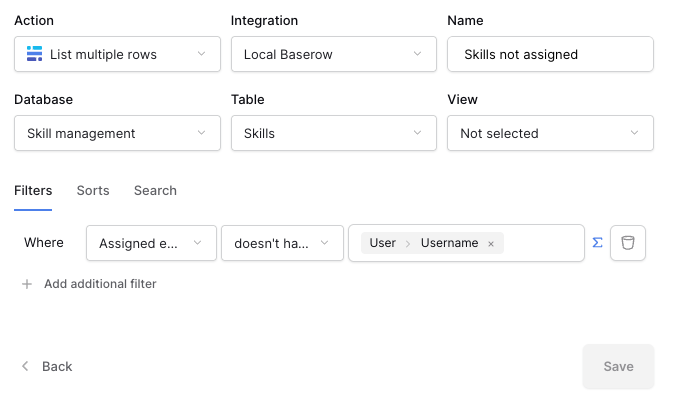Click the plus icon to add filter
Image resolution: width=688 pixels, height=412 pixels.
tap(27, 284)
